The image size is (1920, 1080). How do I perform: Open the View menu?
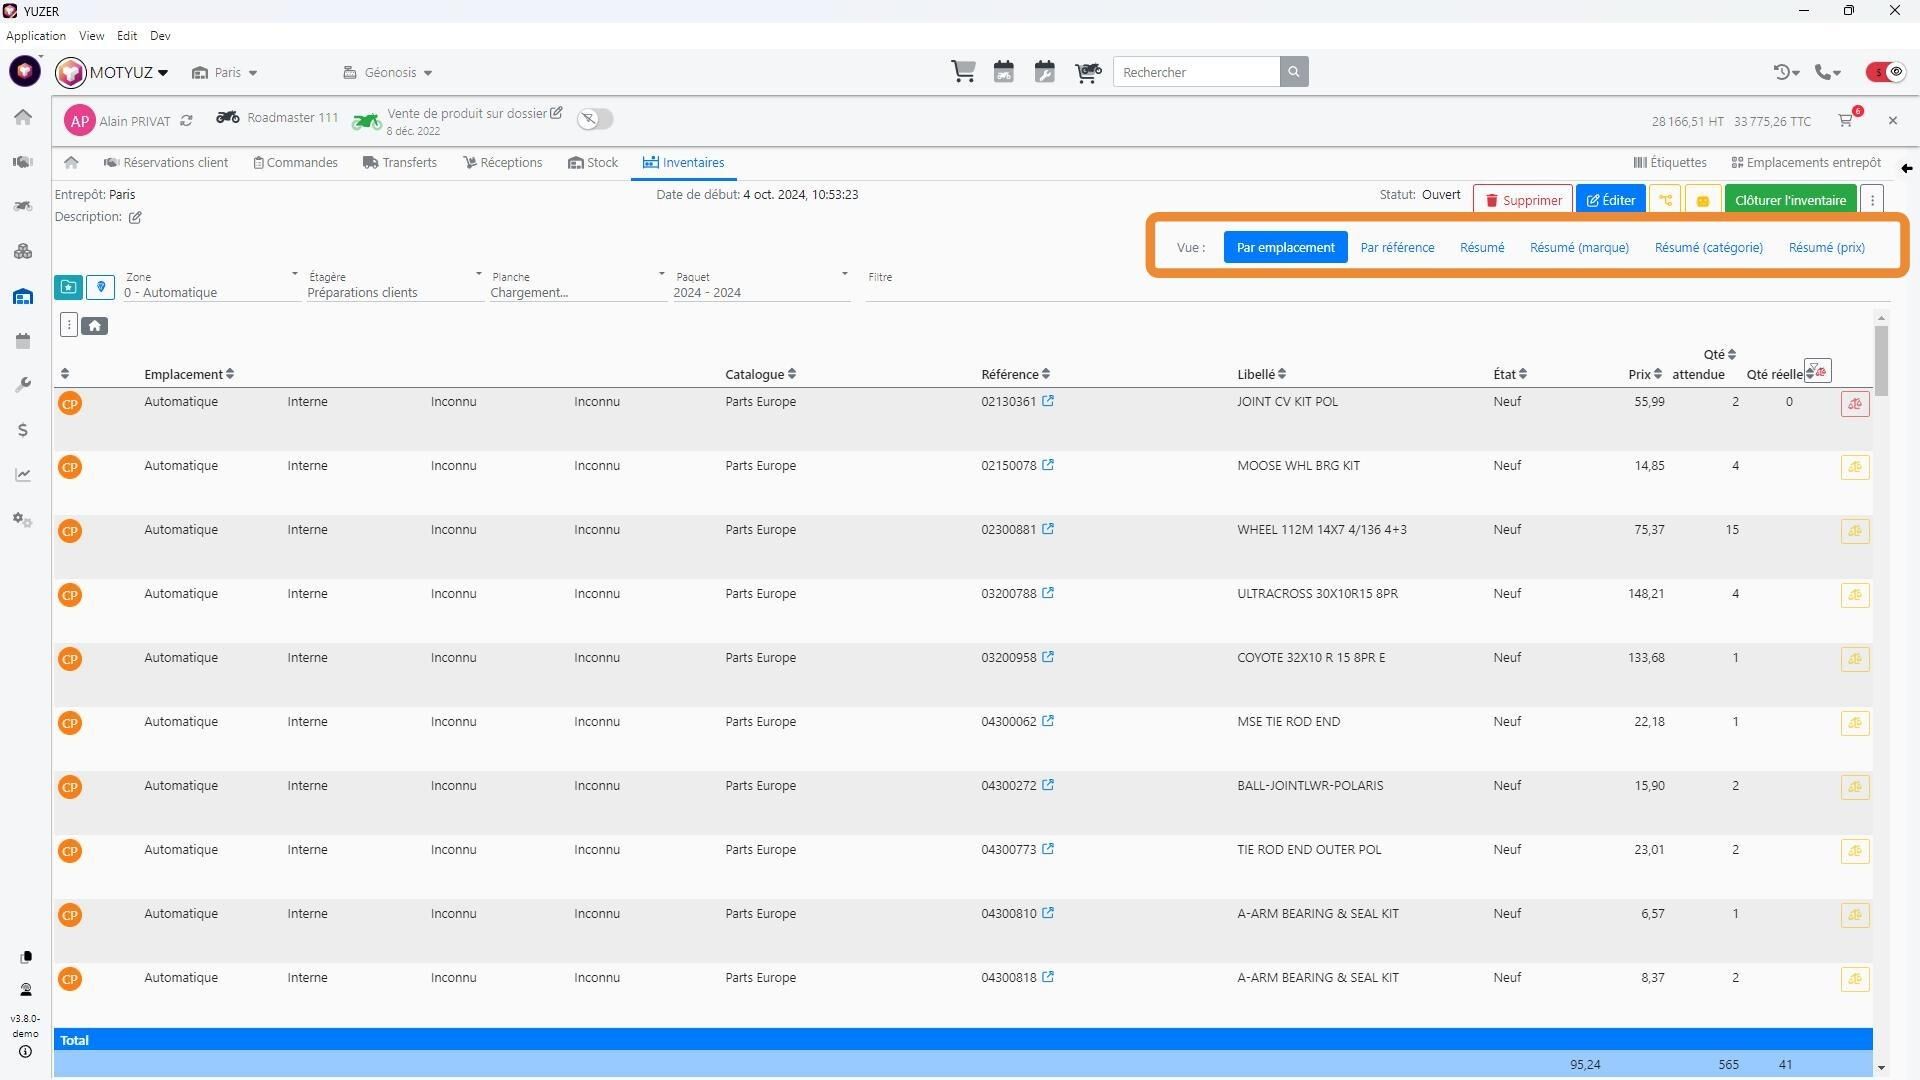pyautogui.click(x=91, y=36)
